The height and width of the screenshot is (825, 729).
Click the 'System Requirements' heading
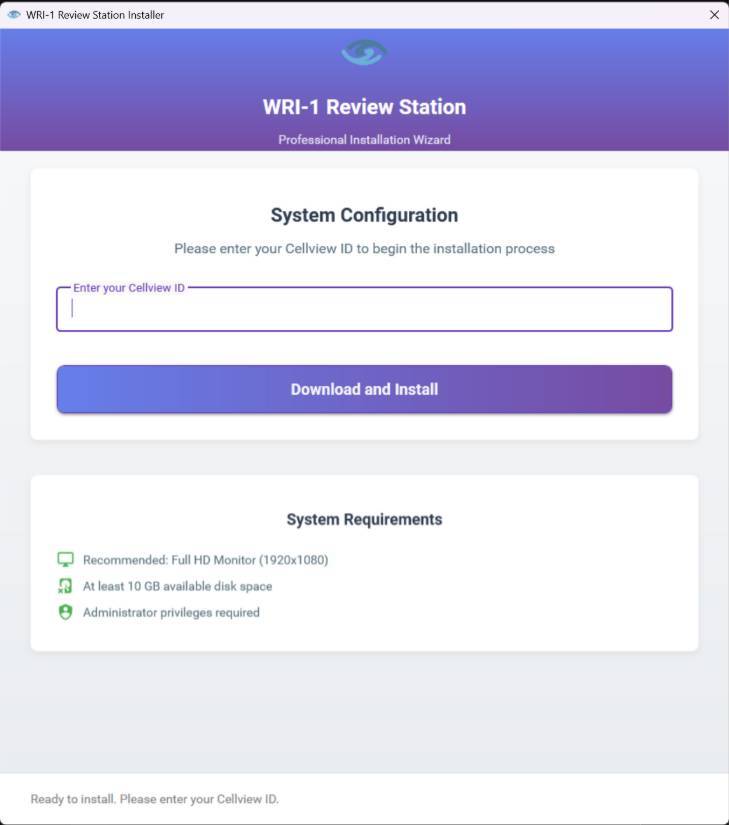pos(364,519)
